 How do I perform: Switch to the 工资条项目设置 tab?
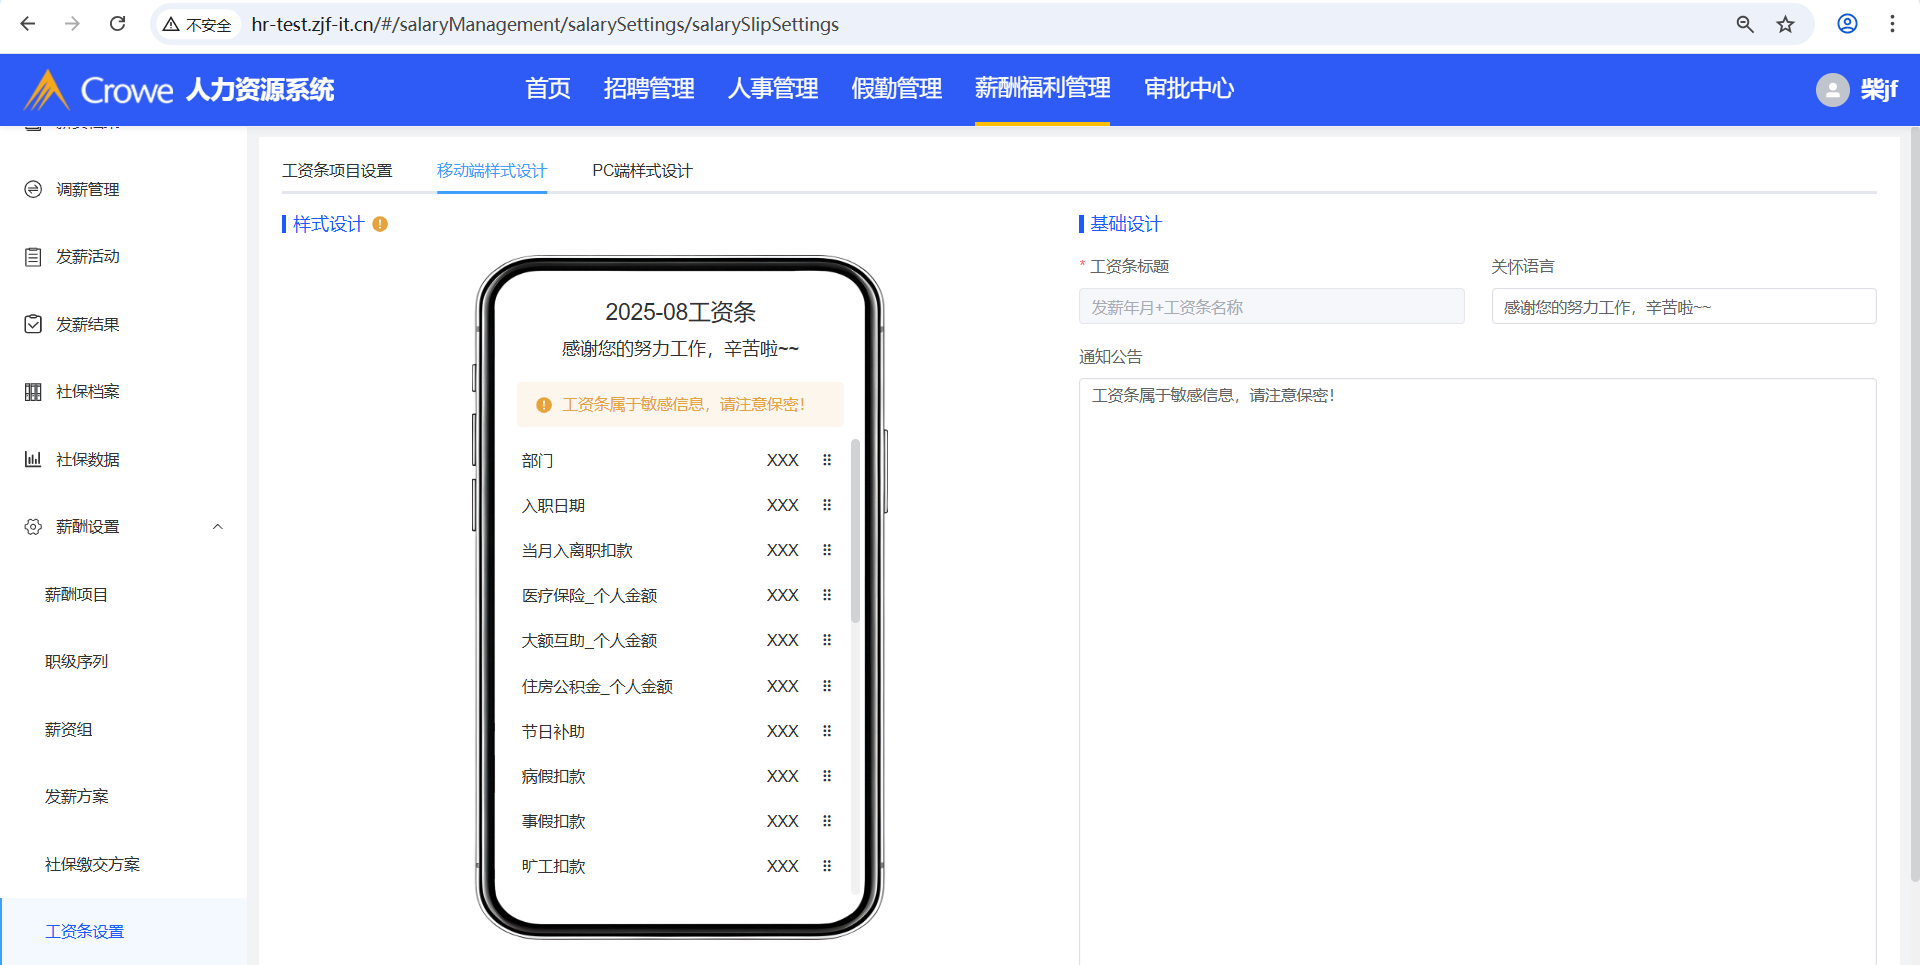[337, 171]
